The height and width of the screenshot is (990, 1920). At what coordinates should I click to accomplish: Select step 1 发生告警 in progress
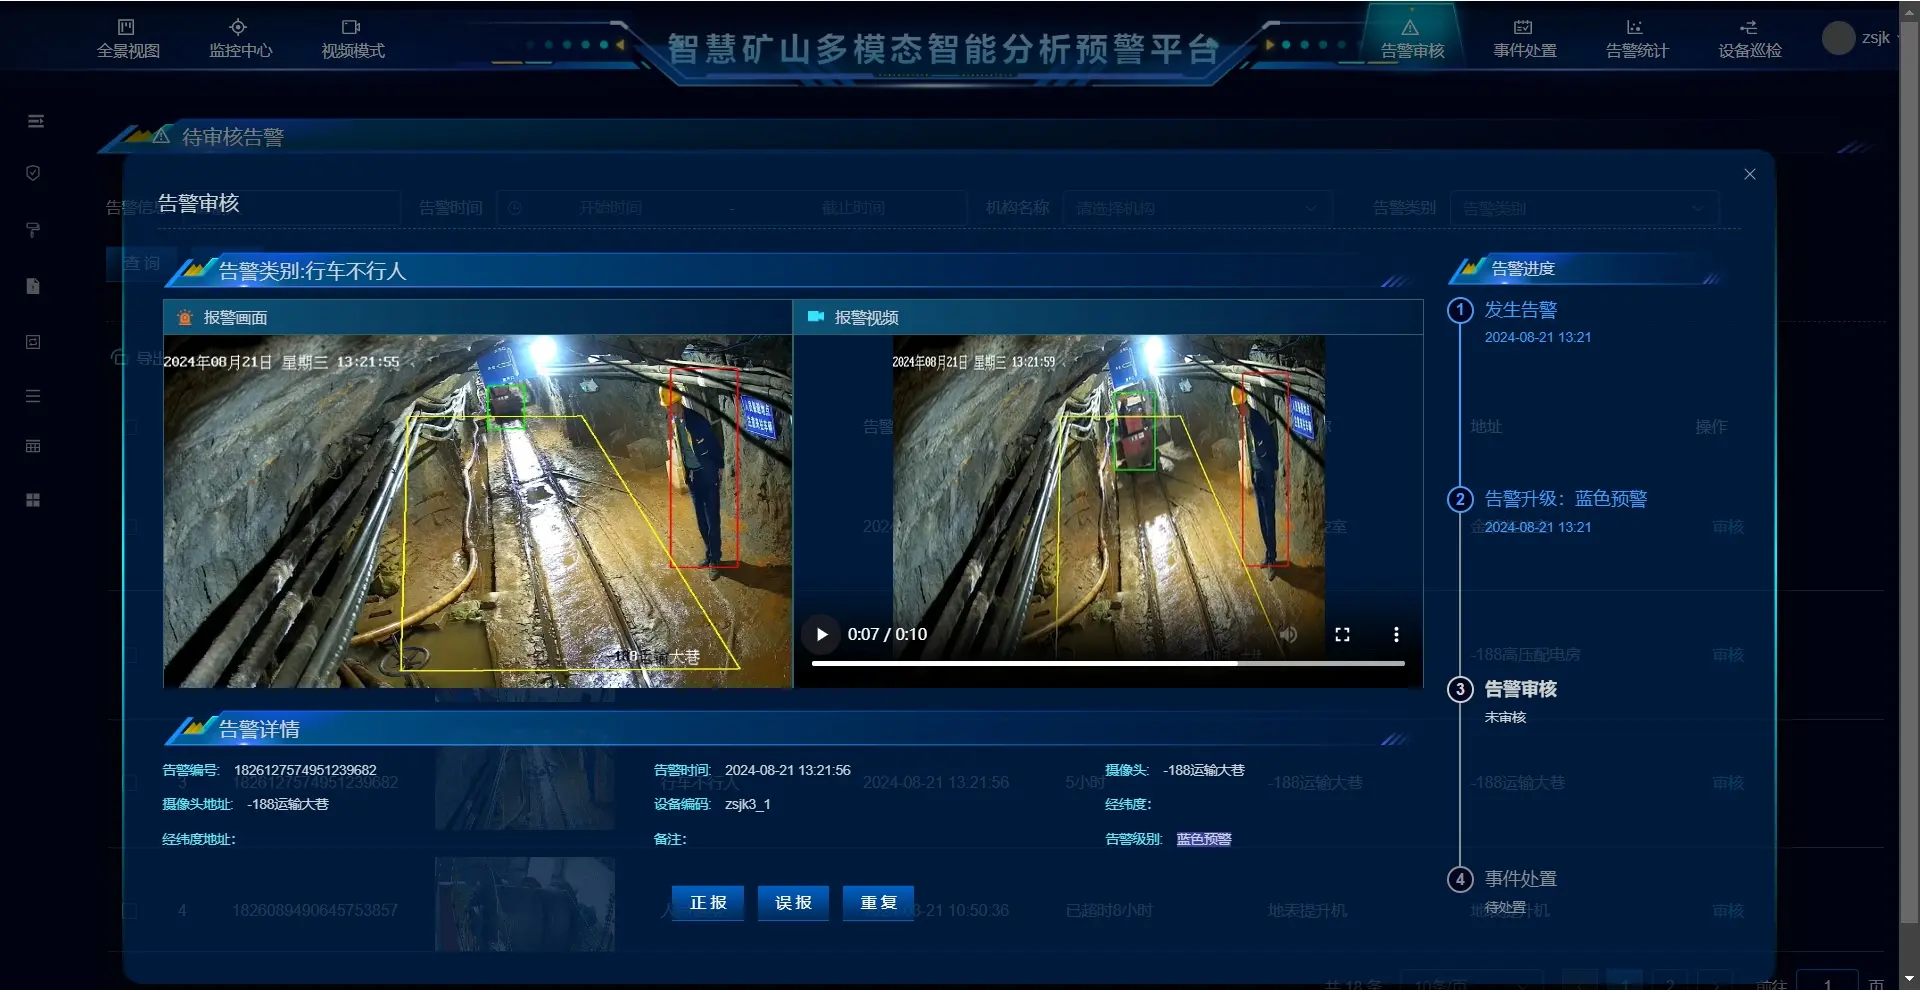point(1520,310)
